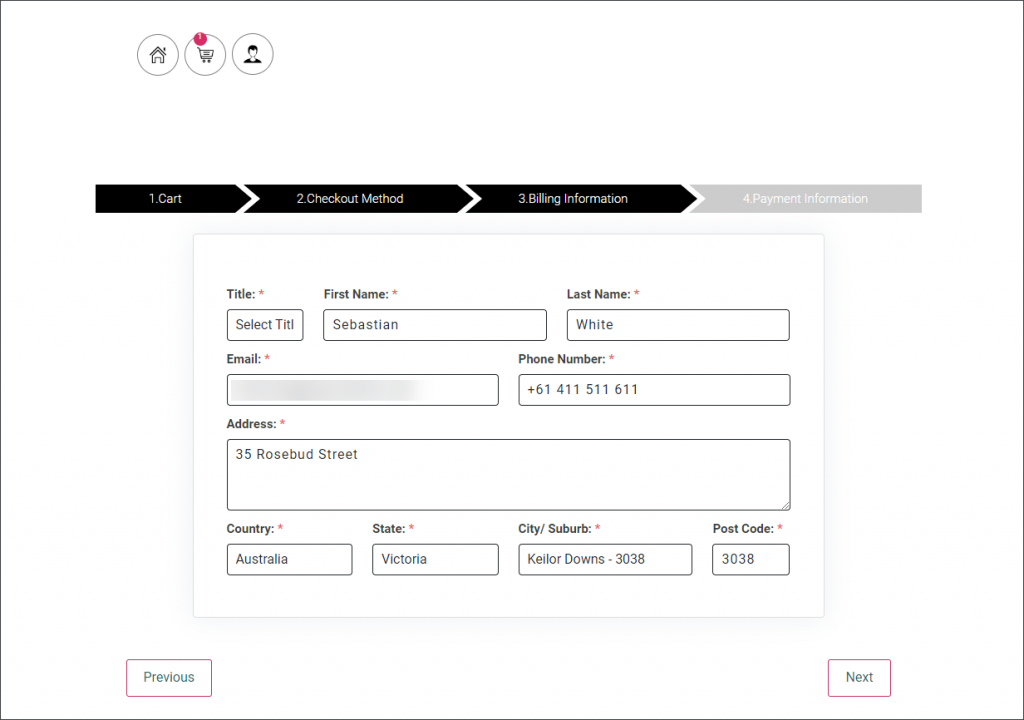Viewport: 1024px width, 720px height.
Task: Click the cart item count badge
Action: click(200, 39)
